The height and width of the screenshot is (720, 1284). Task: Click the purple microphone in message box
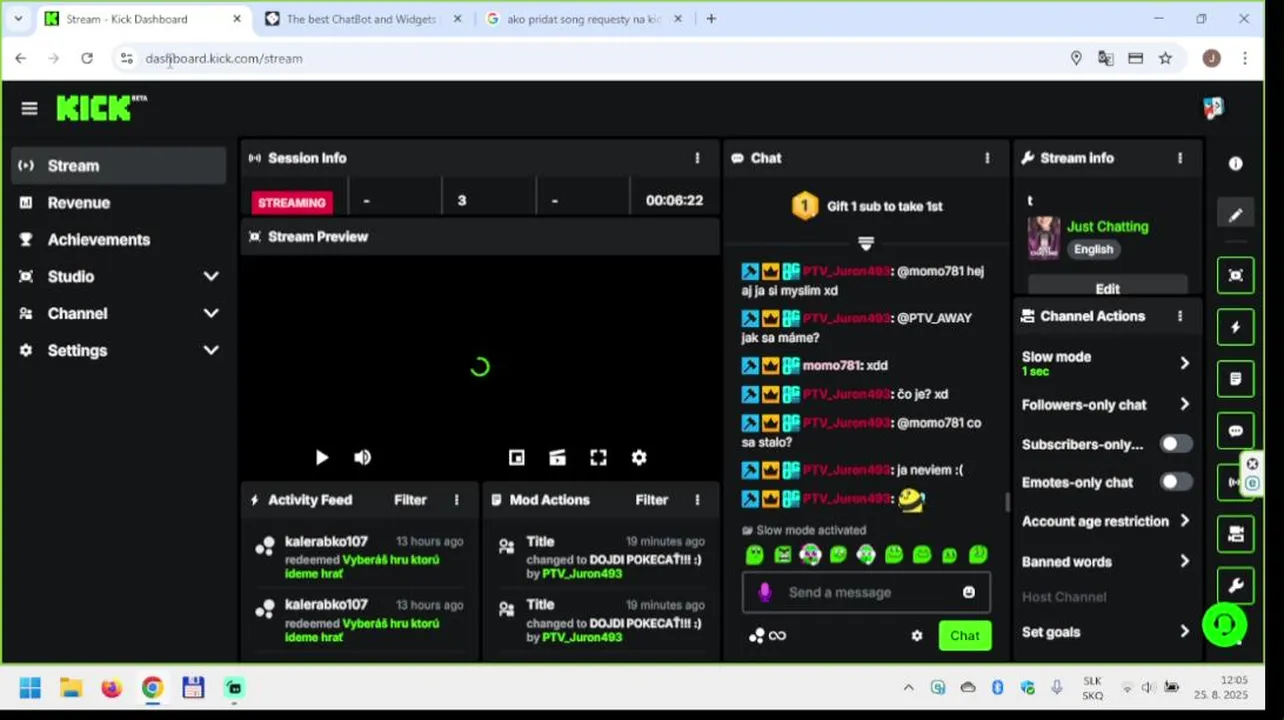tap(765, 592)
